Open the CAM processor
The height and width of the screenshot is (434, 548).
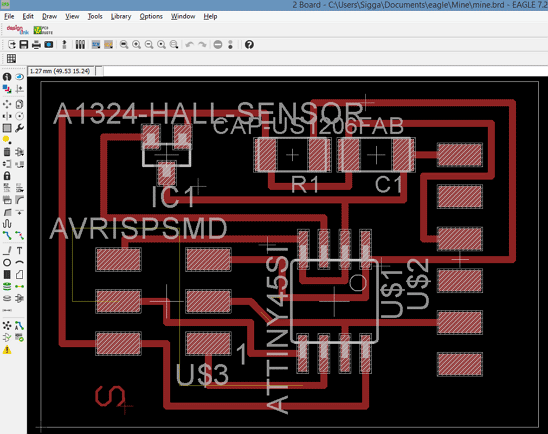[49, 45]
